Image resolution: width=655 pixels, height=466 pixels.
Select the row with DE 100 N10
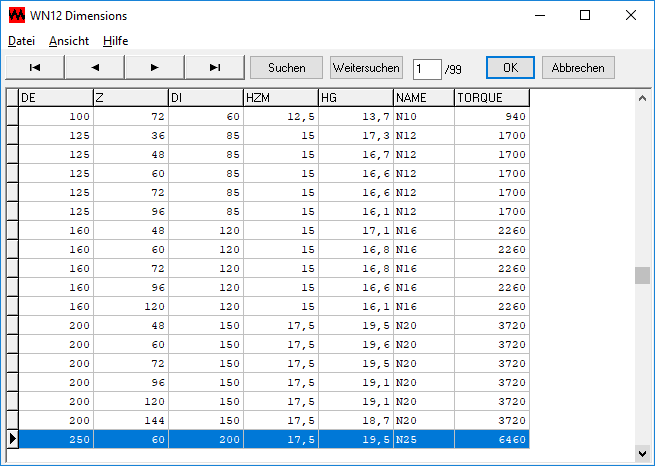[270, 116]
